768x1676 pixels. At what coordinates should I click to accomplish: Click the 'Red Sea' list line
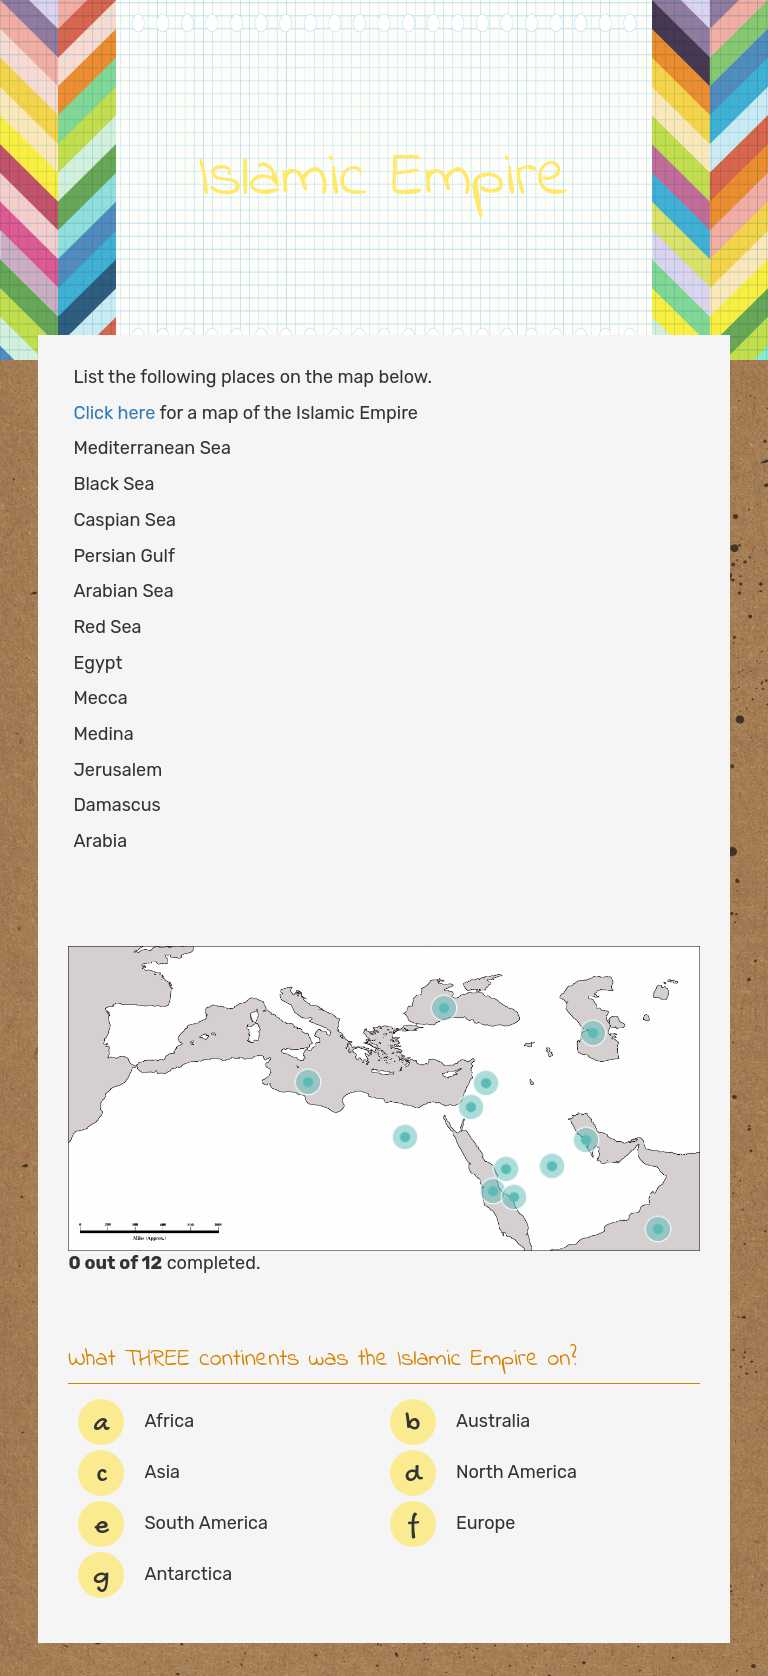[107, 627]
